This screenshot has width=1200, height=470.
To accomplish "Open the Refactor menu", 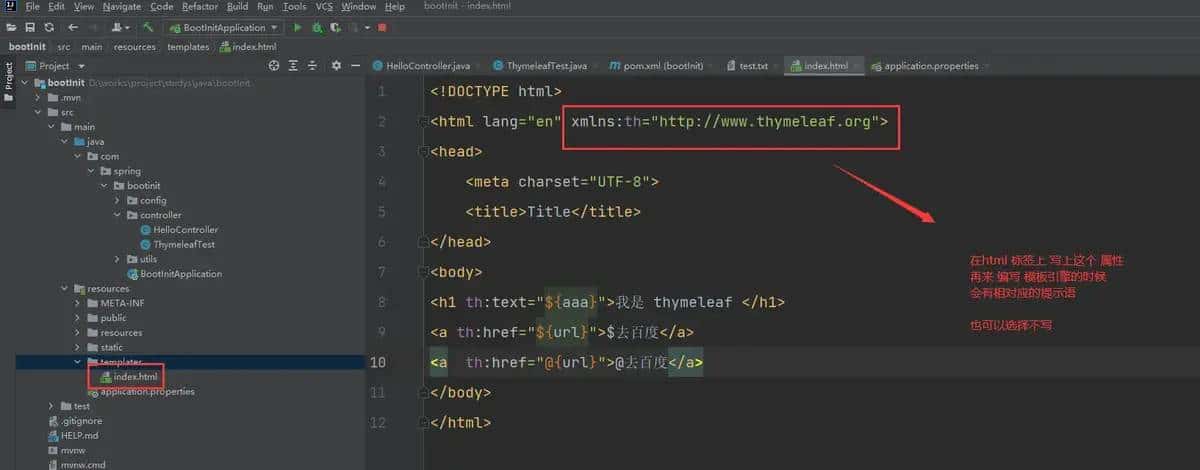I will coord(200,7).
